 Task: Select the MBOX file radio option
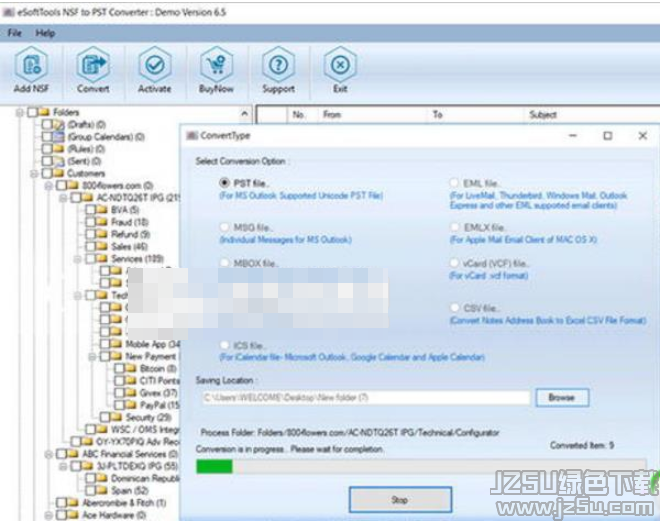point(224,263)
